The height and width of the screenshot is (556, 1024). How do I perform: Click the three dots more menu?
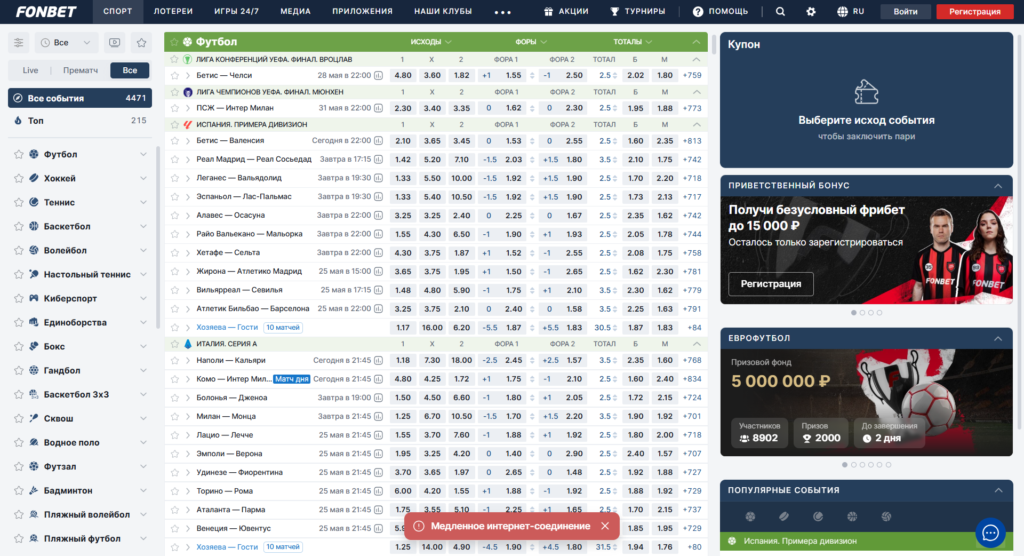[x=502, y=12]
